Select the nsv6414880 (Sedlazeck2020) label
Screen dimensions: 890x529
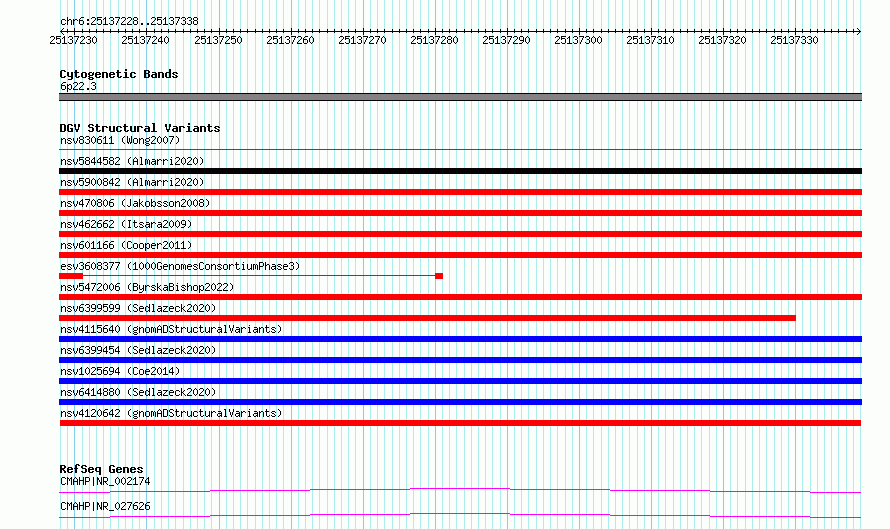click(138, 392)
